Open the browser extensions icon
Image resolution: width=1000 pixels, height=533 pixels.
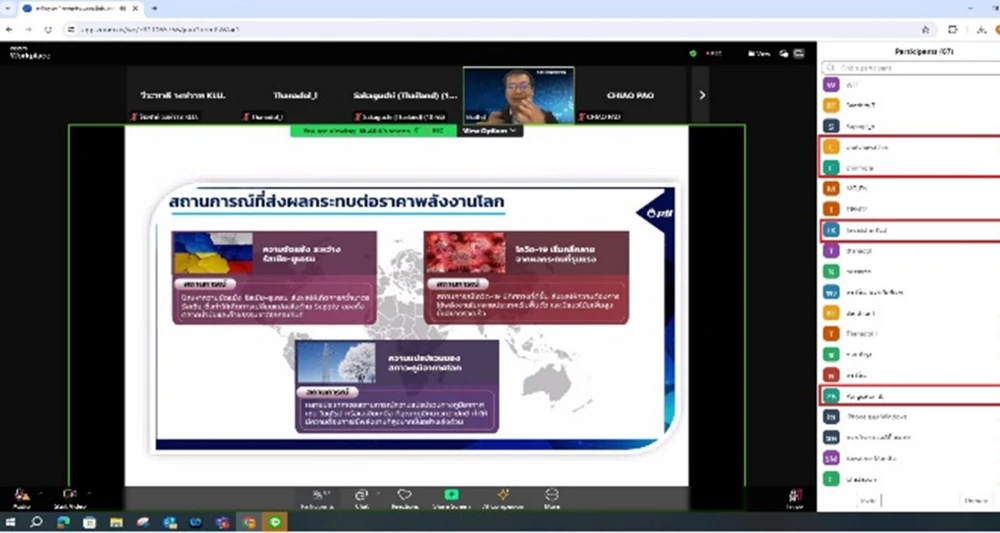pos(953,29)
